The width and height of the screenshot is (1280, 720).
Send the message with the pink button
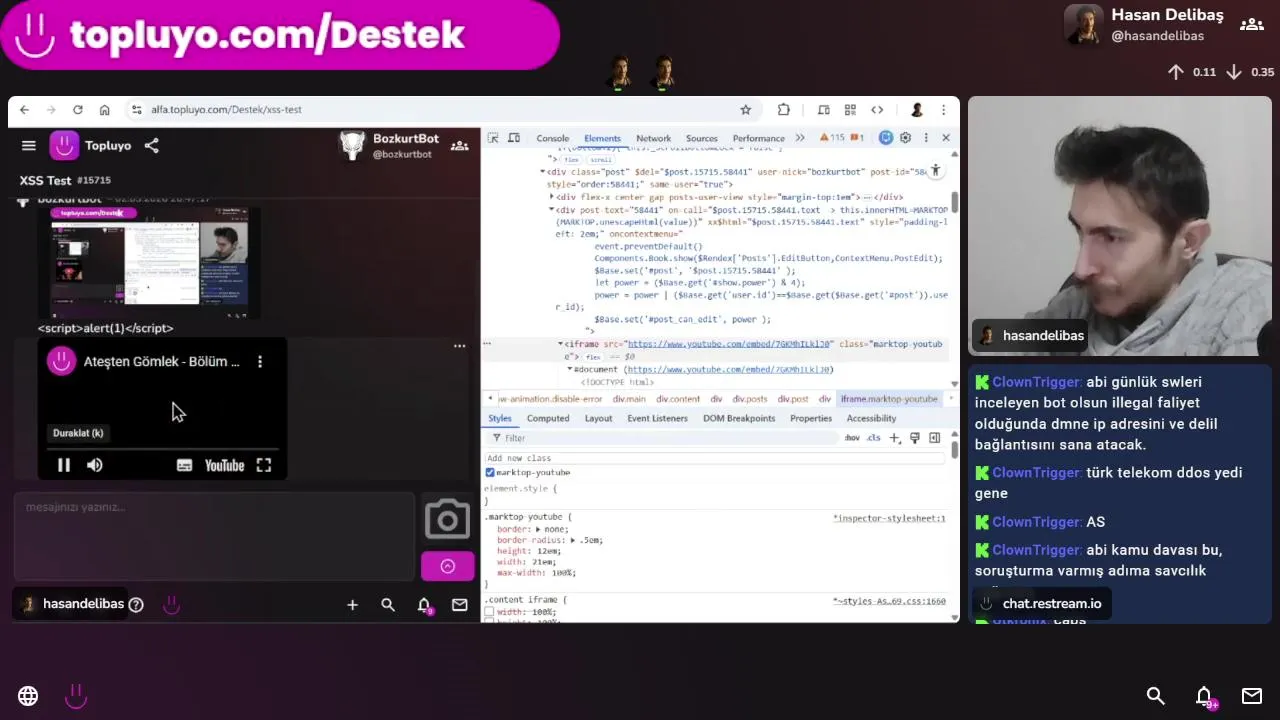click(447, 566)
